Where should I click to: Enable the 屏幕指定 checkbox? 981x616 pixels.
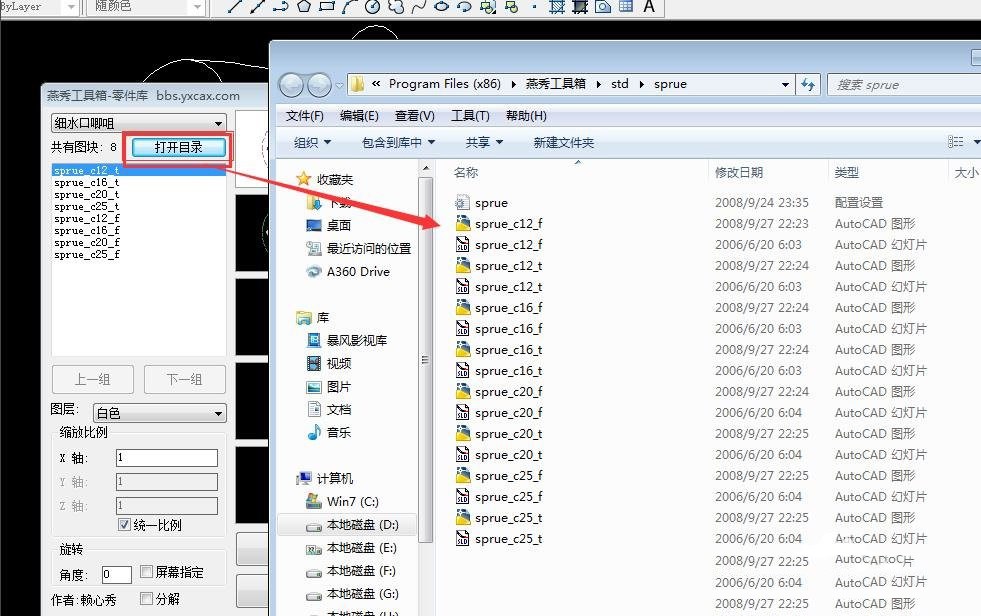pyautogui.click(x=146, y=572)
